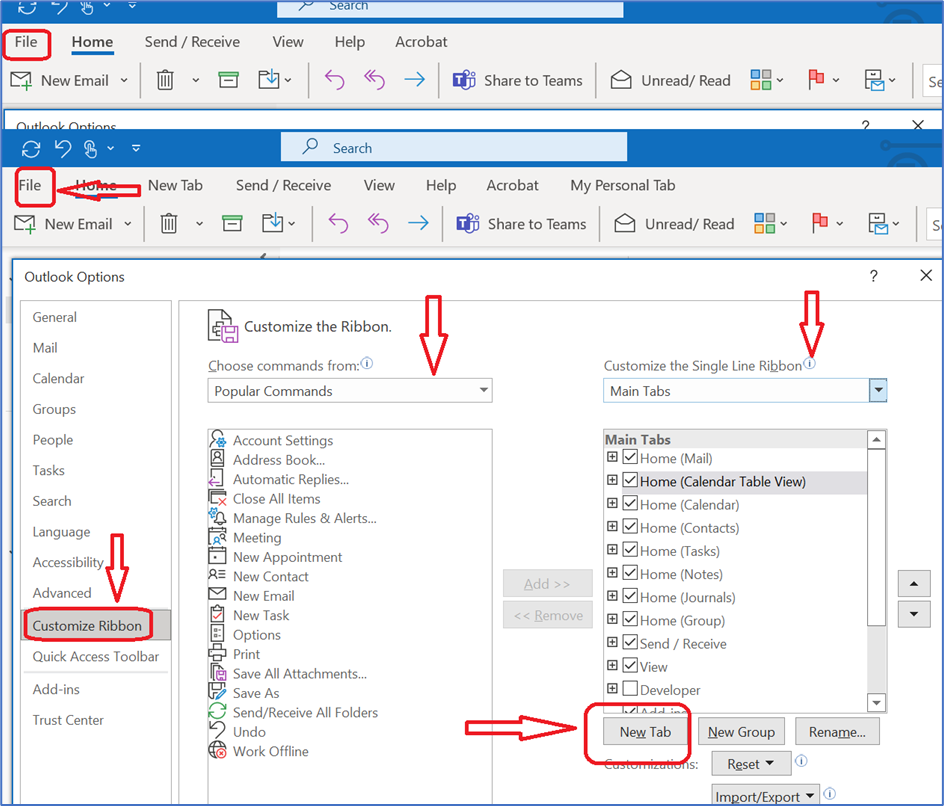Click Send/Receive sync icon beside the Search box showing its magnifier

[31, 148]
